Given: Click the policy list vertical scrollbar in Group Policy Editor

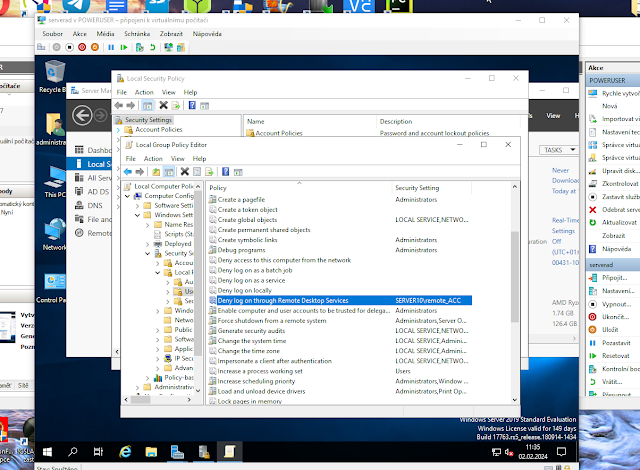Looking at the screenshot, I should click(x=515, y=277).
